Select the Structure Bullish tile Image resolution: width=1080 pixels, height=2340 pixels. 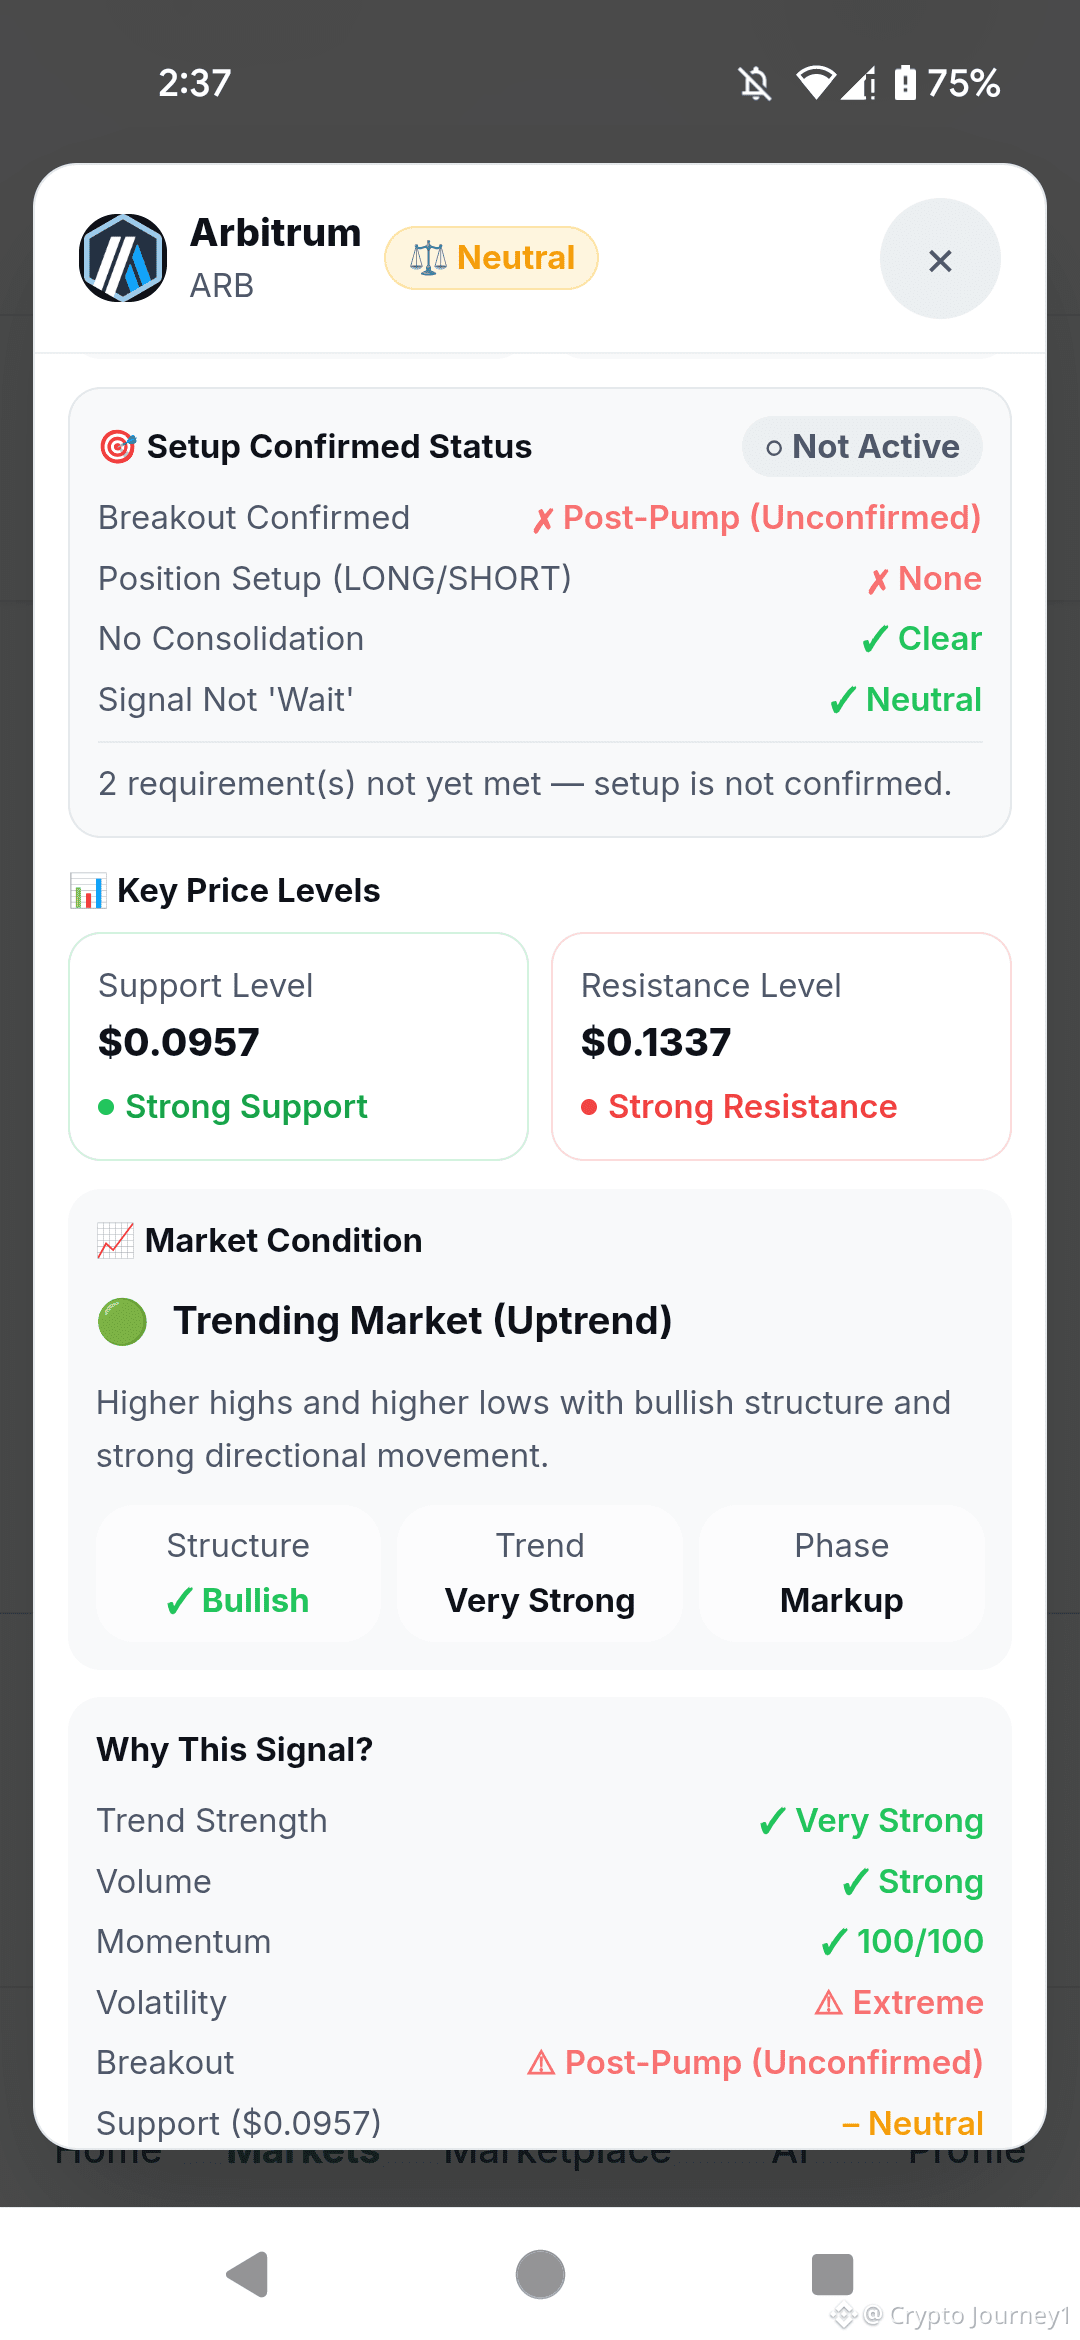pos(238,1572)
